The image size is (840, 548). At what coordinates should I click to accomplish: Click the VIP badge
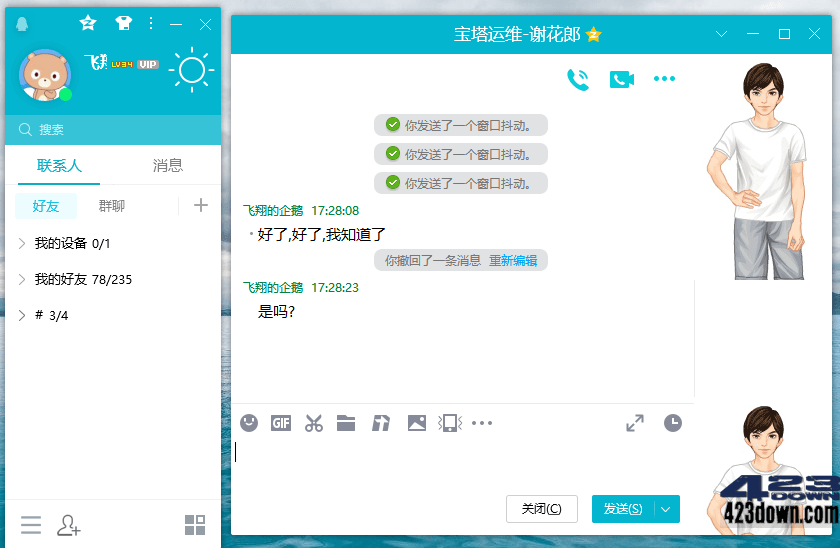(148, 64)
